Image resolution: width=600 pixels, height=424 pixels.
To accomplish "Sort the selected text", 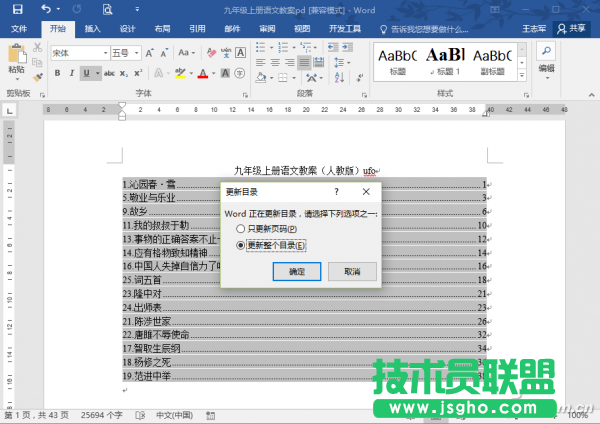I will coord(339,78).
